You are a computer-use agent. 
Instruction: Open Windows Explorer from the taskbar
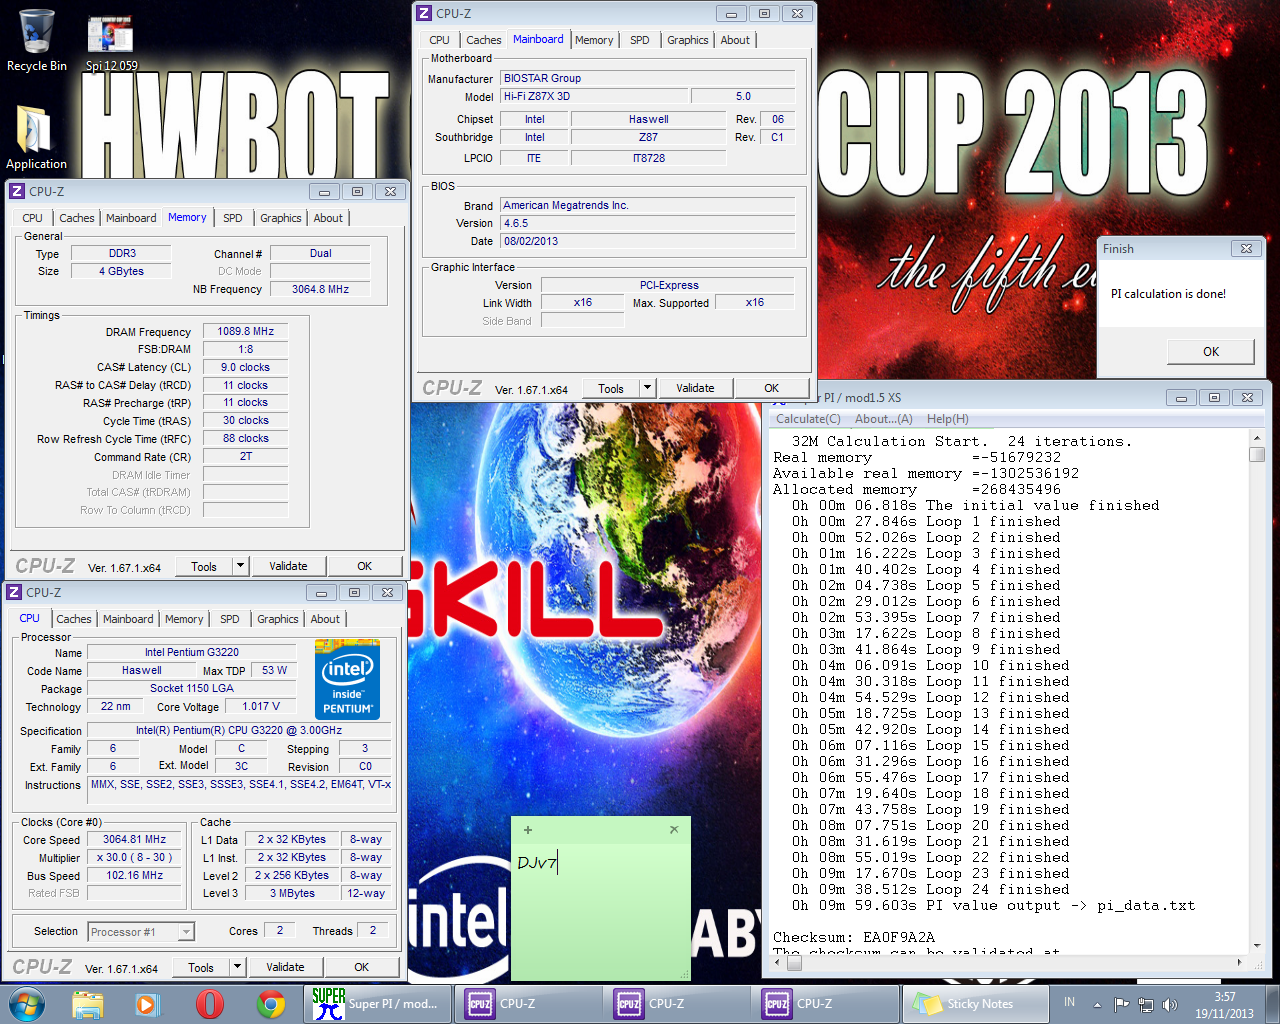click(88, 1004)
